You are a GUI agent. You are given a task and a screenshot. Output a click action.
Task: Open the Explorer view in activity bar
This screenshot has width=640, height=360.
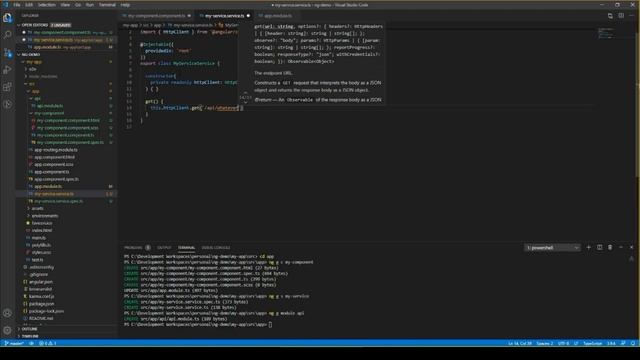[x=7, y=18]
